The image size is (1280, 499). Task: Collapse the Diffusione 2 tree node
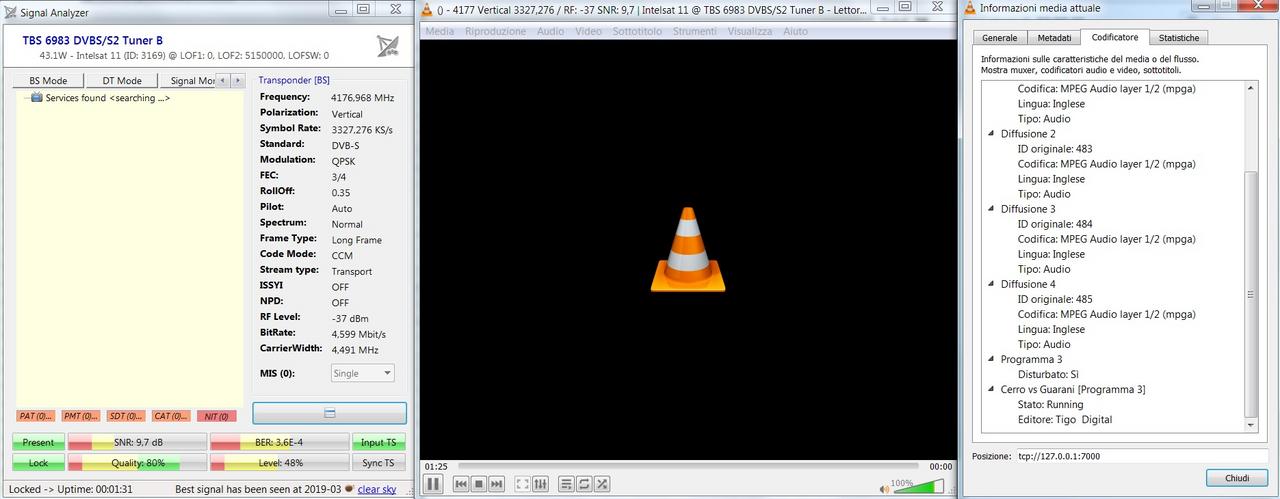coord(991,134)
